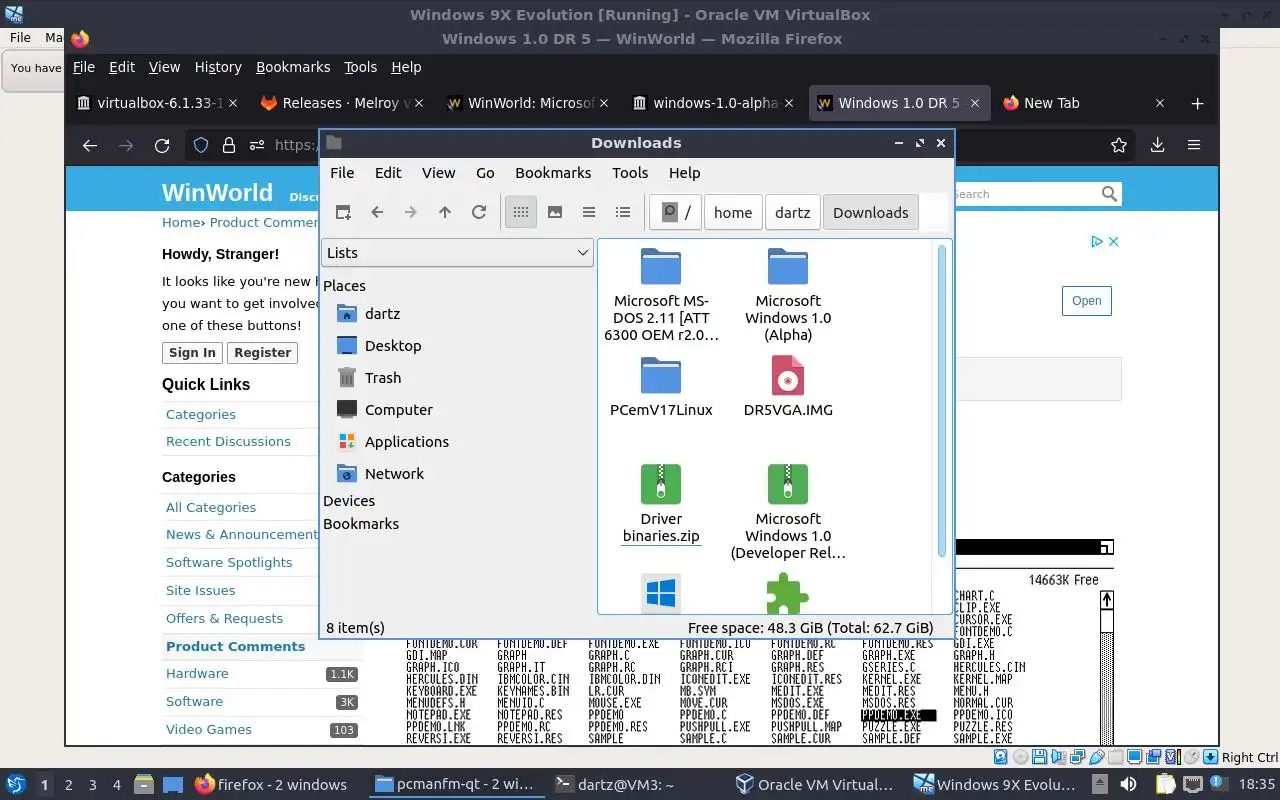1280x800 pixels.
Task: Open Software Spotlights category link
Action: (x=229, y=562)
